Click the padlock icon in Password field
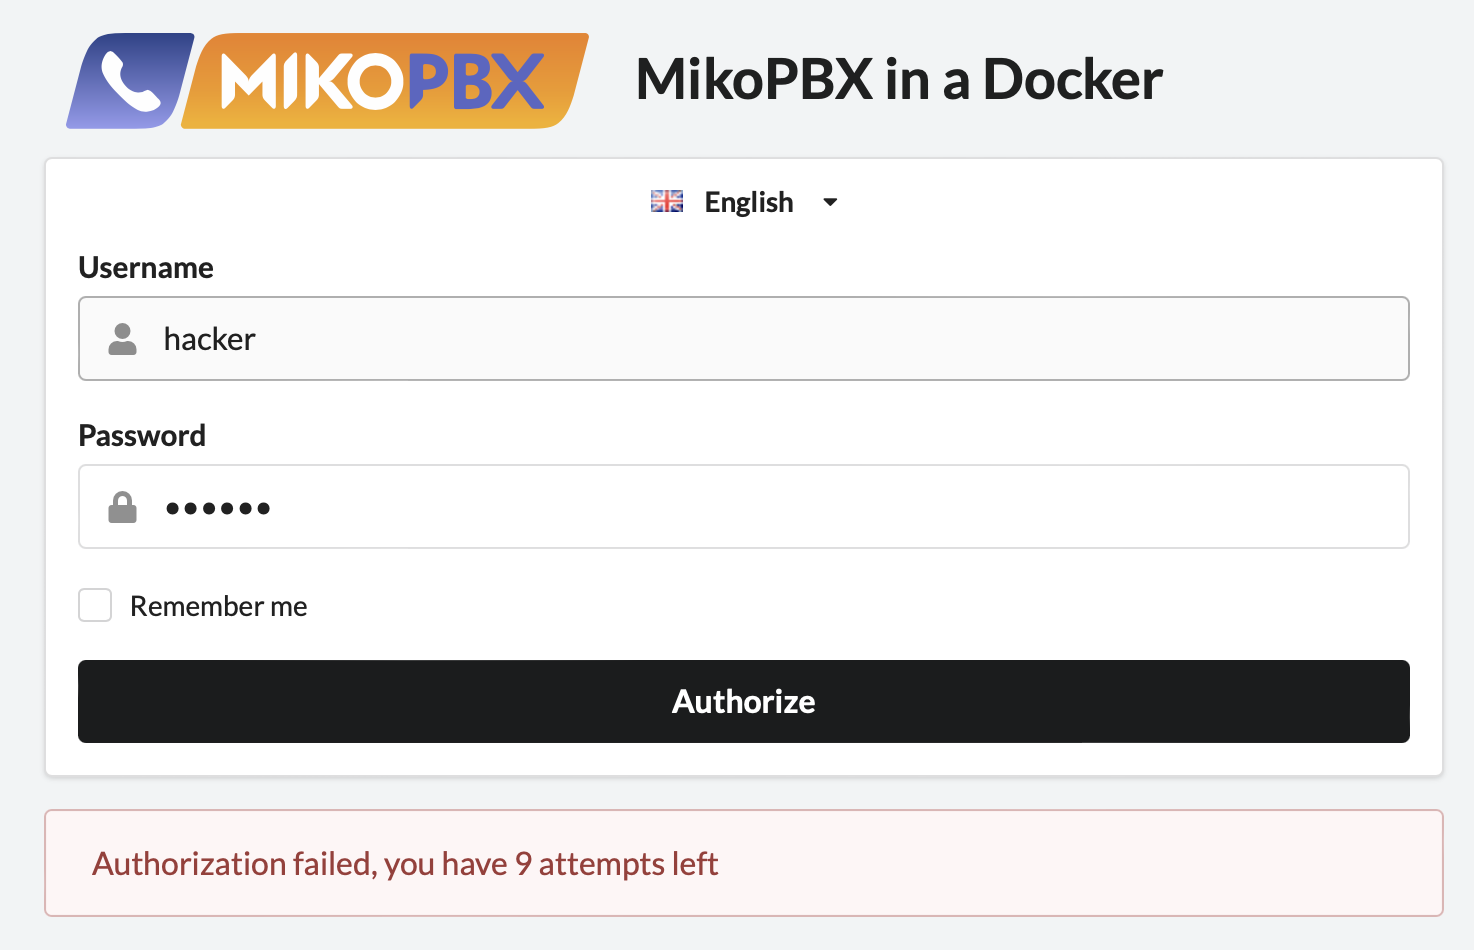 point(122,507)
